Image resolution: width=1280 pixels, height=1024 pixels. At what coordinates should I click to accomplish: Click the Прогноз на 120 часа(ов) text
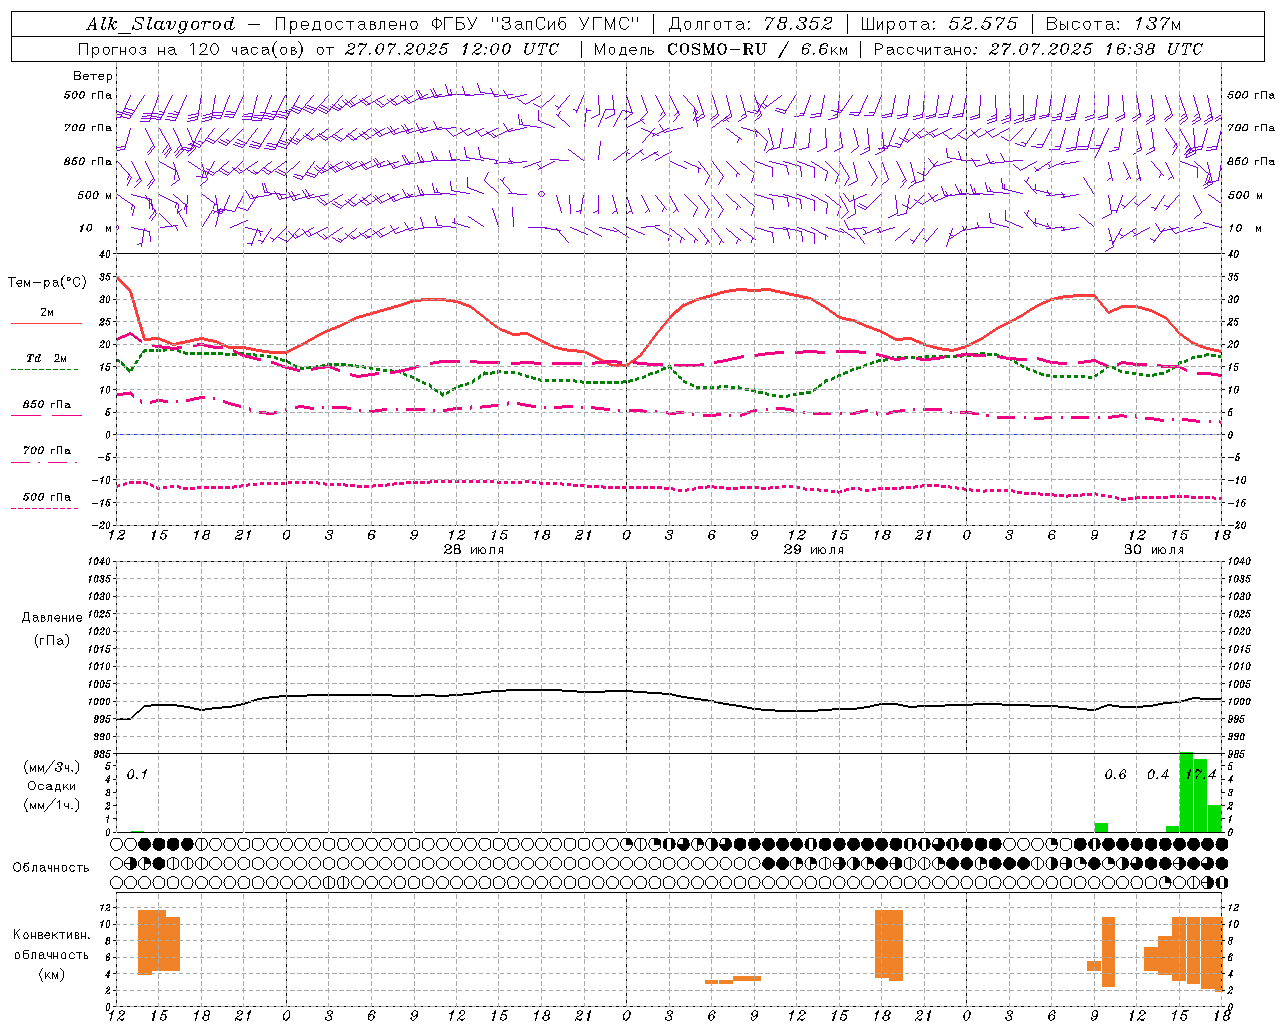coord(192,49)
